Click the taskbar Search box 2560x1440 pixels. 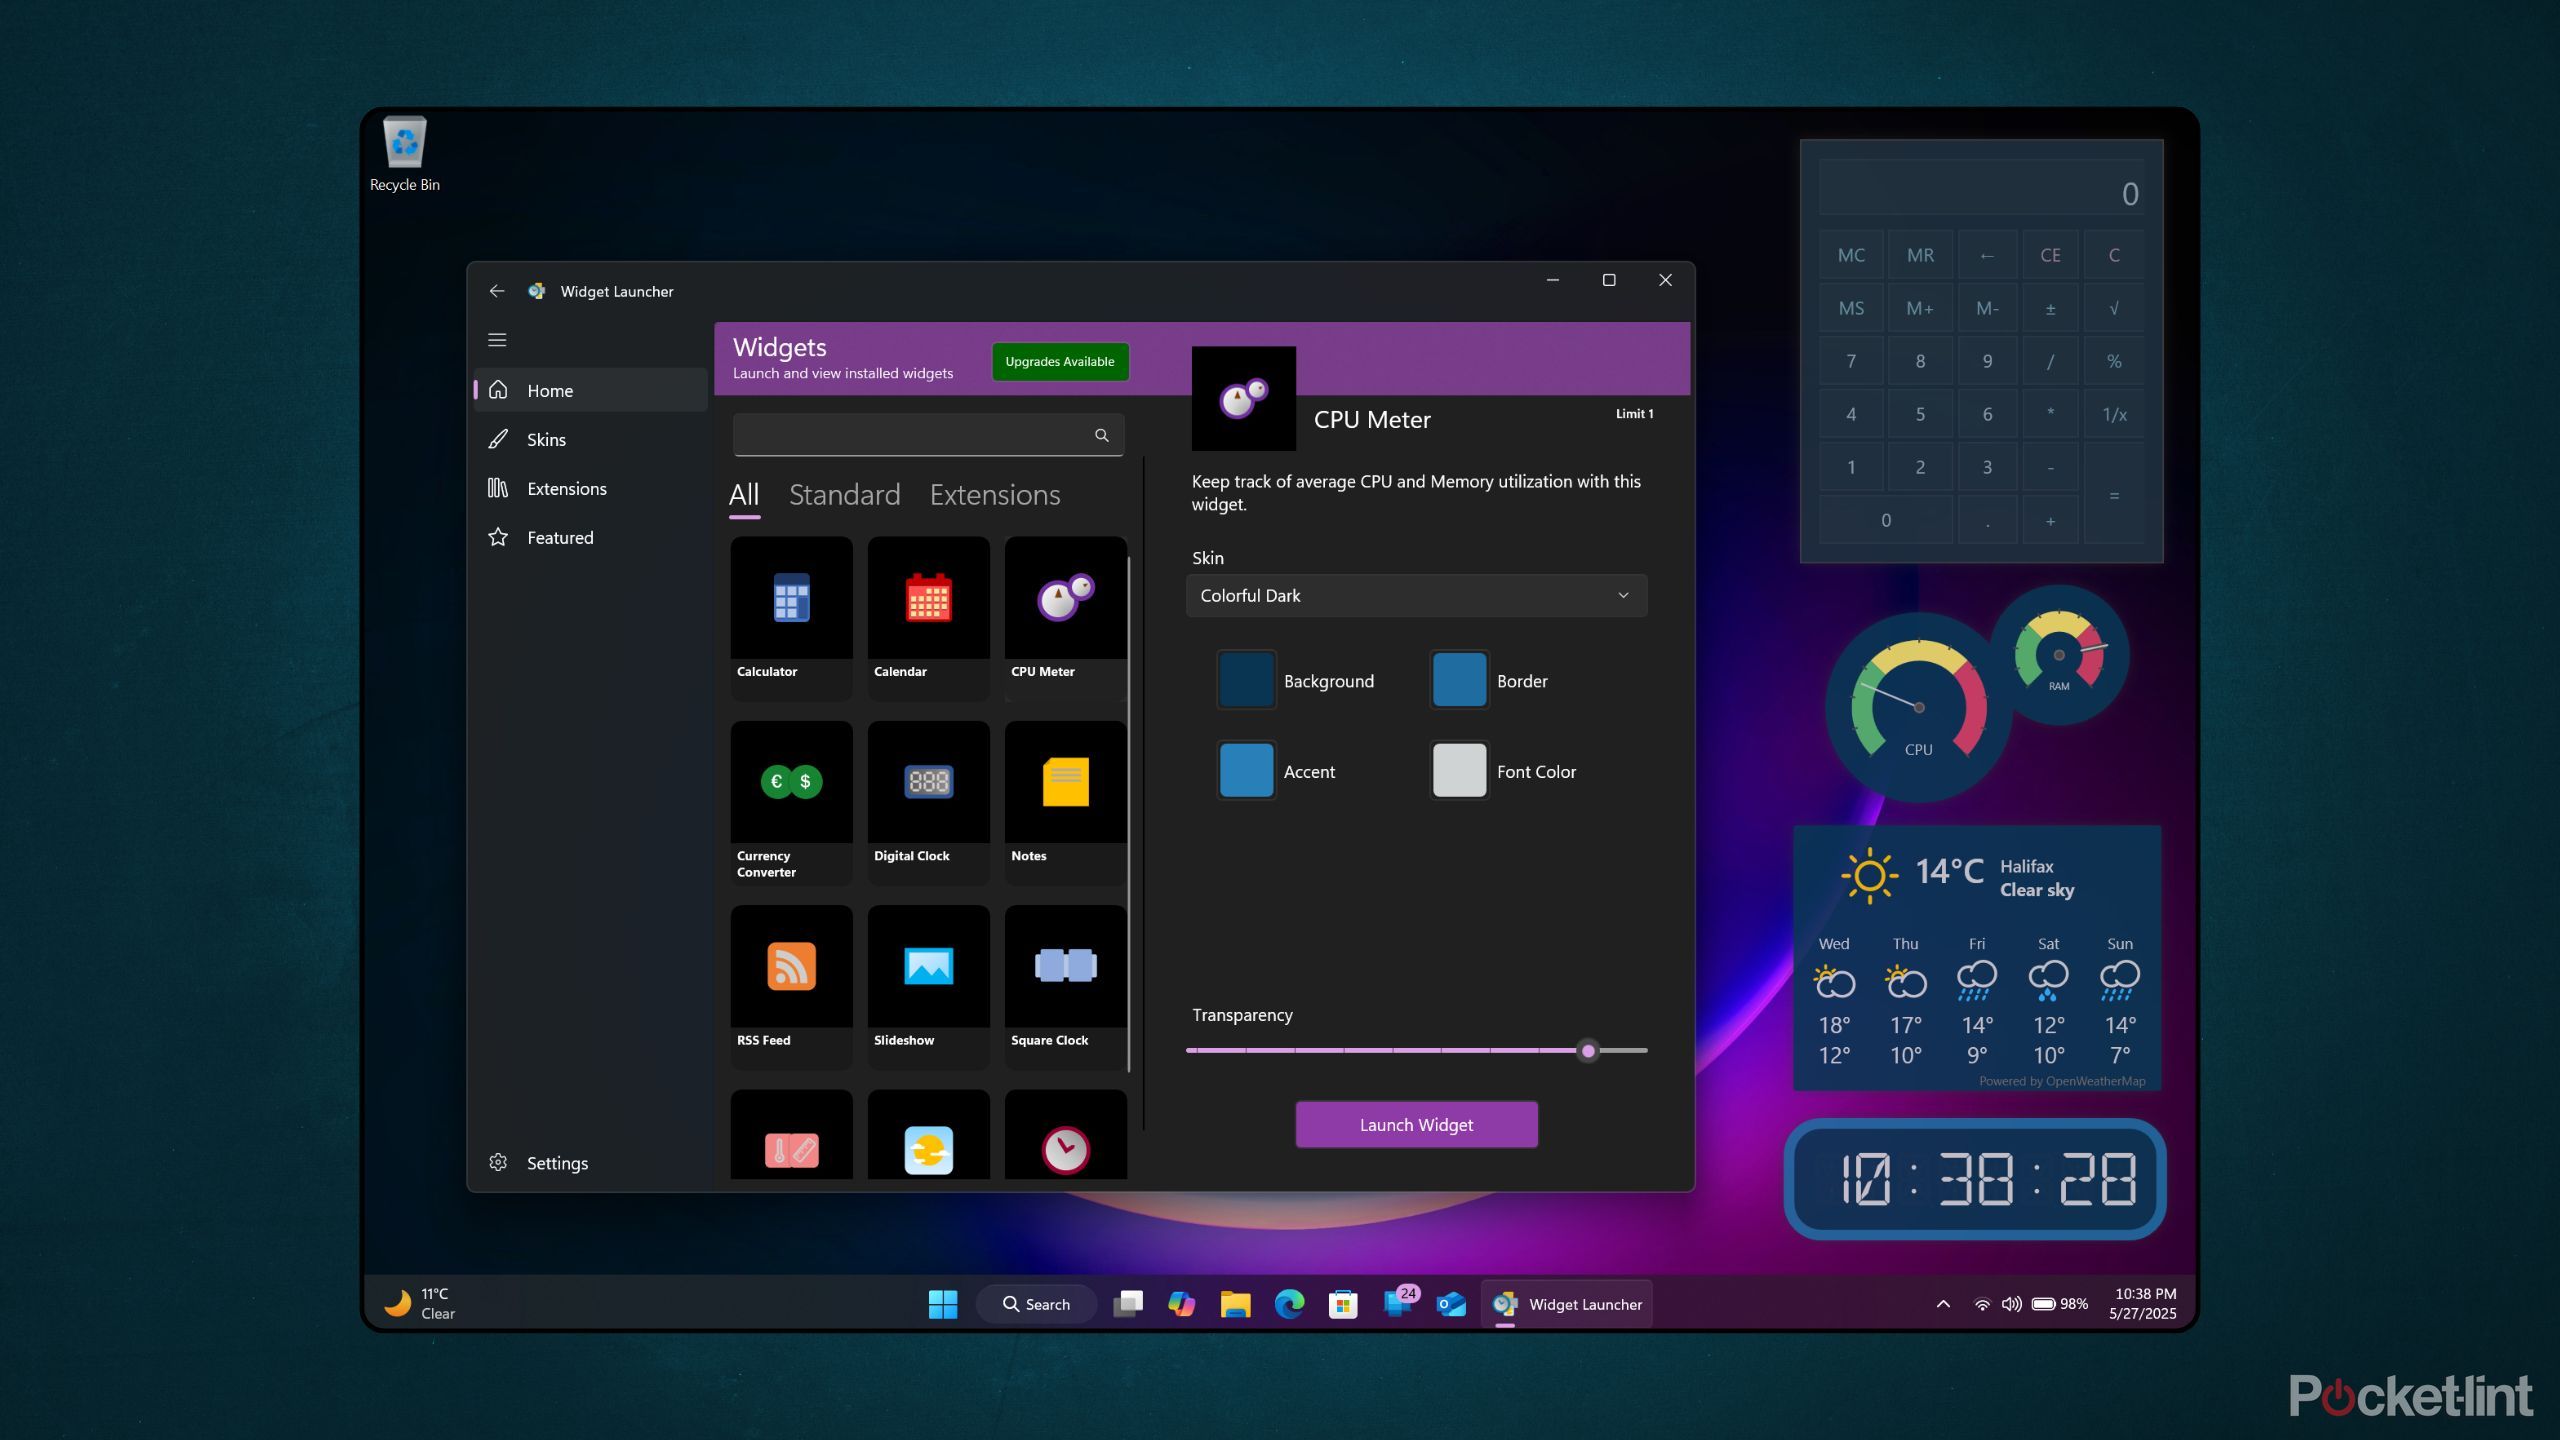pos(1036,1304)
